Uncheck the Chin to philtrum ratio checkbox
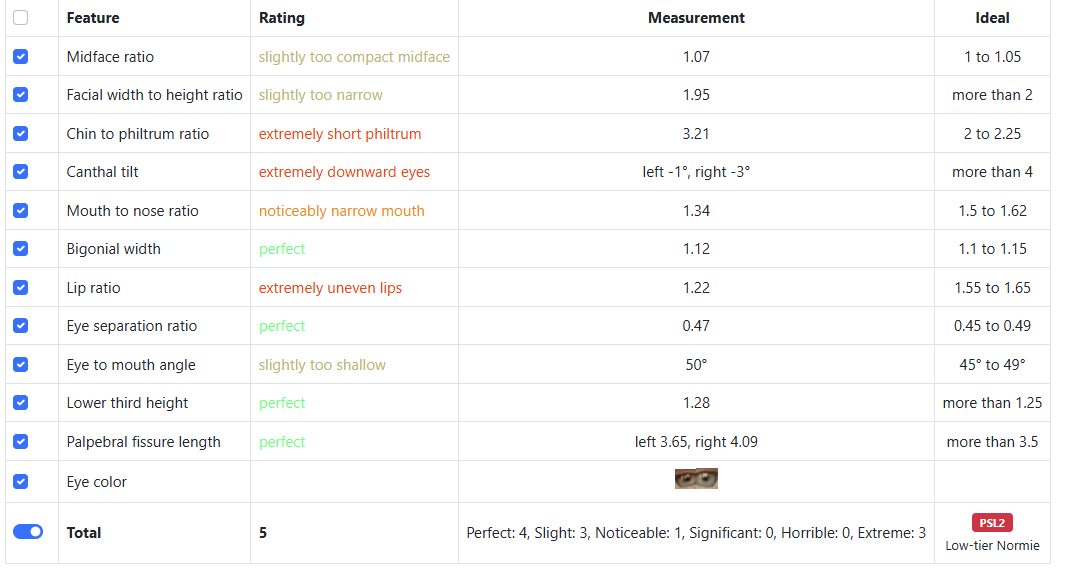1083x573 pixels. point(21,133)
